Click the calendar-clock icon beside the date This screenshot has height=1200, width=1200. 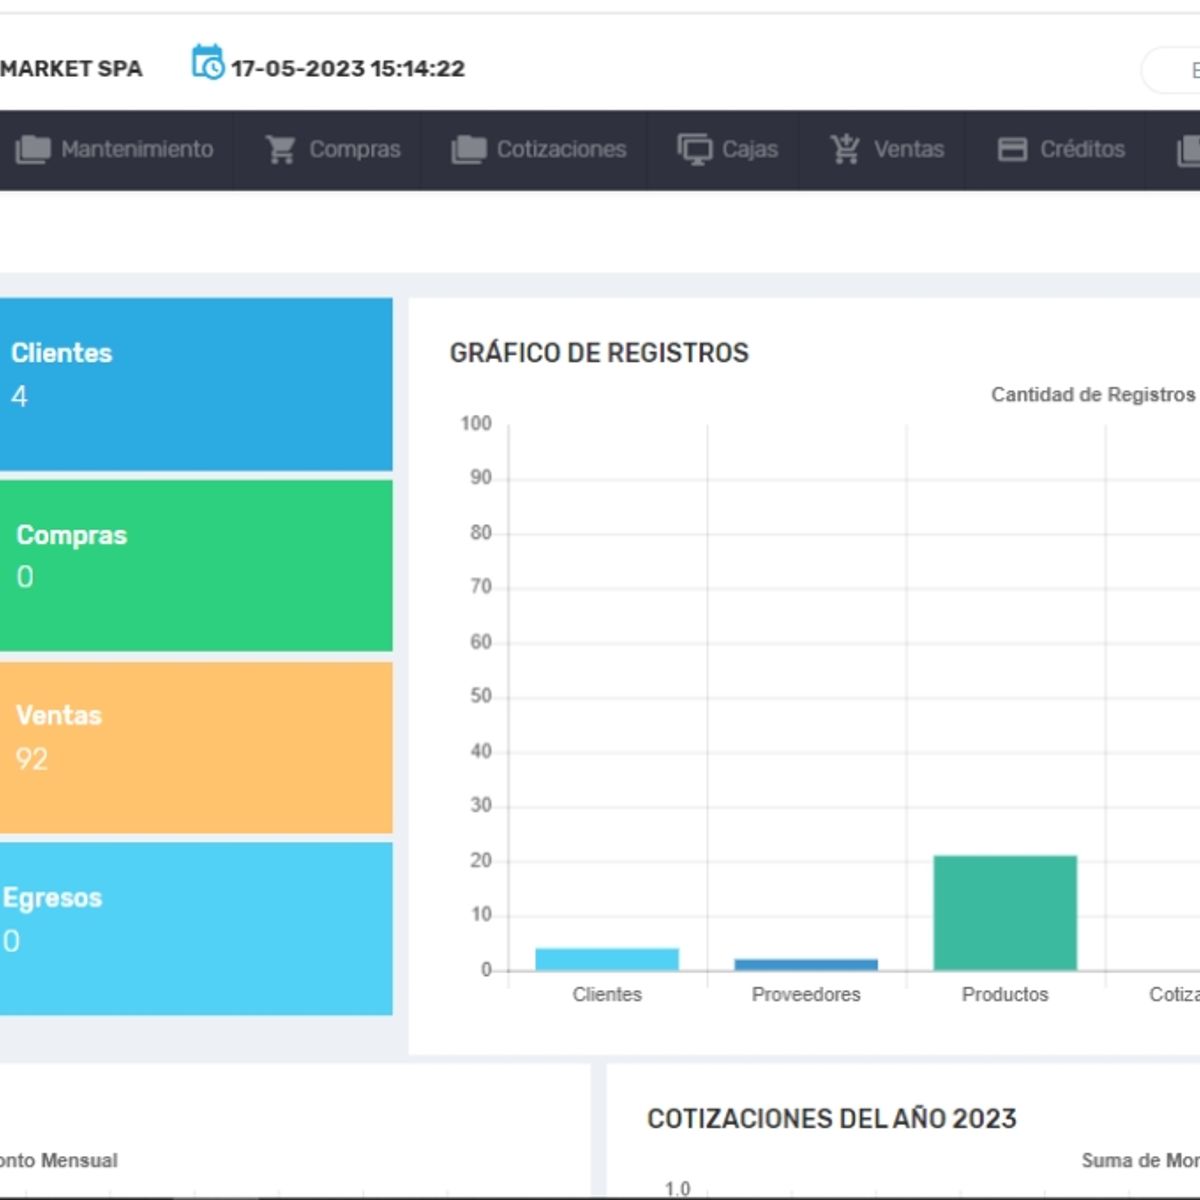(x=207, y=66)
